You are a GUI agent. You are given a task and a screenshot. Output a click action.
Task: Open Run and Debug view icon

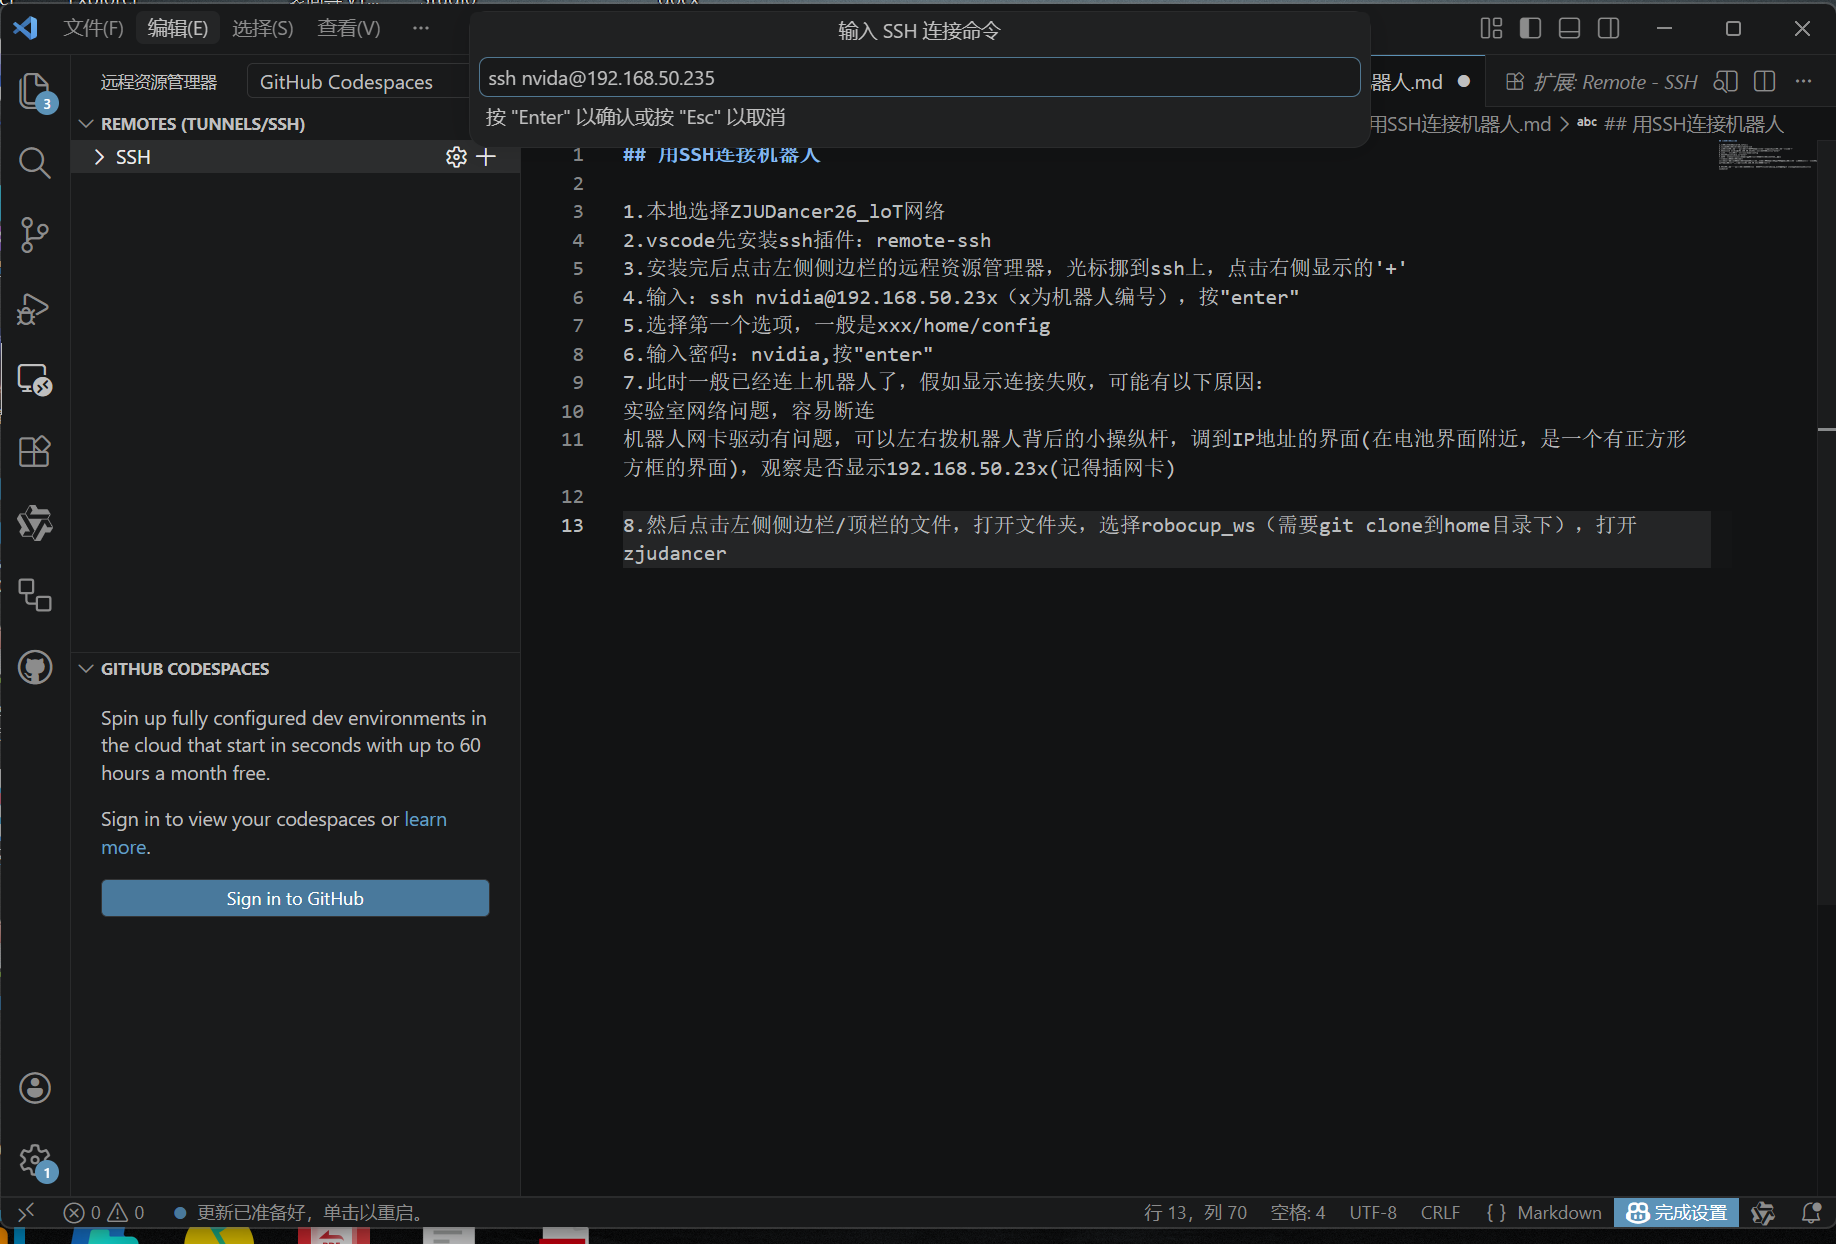click(x=35, y=308)
